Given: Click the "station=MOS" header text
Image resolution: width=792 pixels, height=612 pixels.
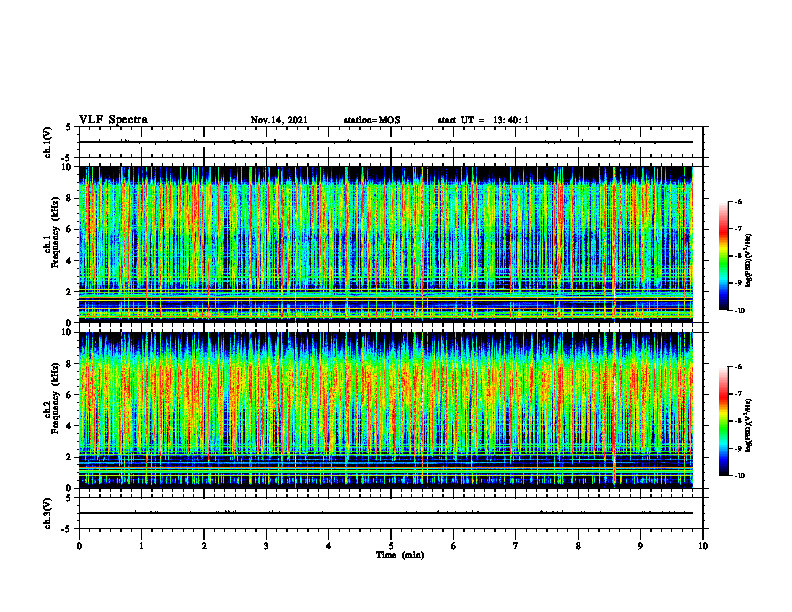Looking at the screenshot, I should 372,120.
